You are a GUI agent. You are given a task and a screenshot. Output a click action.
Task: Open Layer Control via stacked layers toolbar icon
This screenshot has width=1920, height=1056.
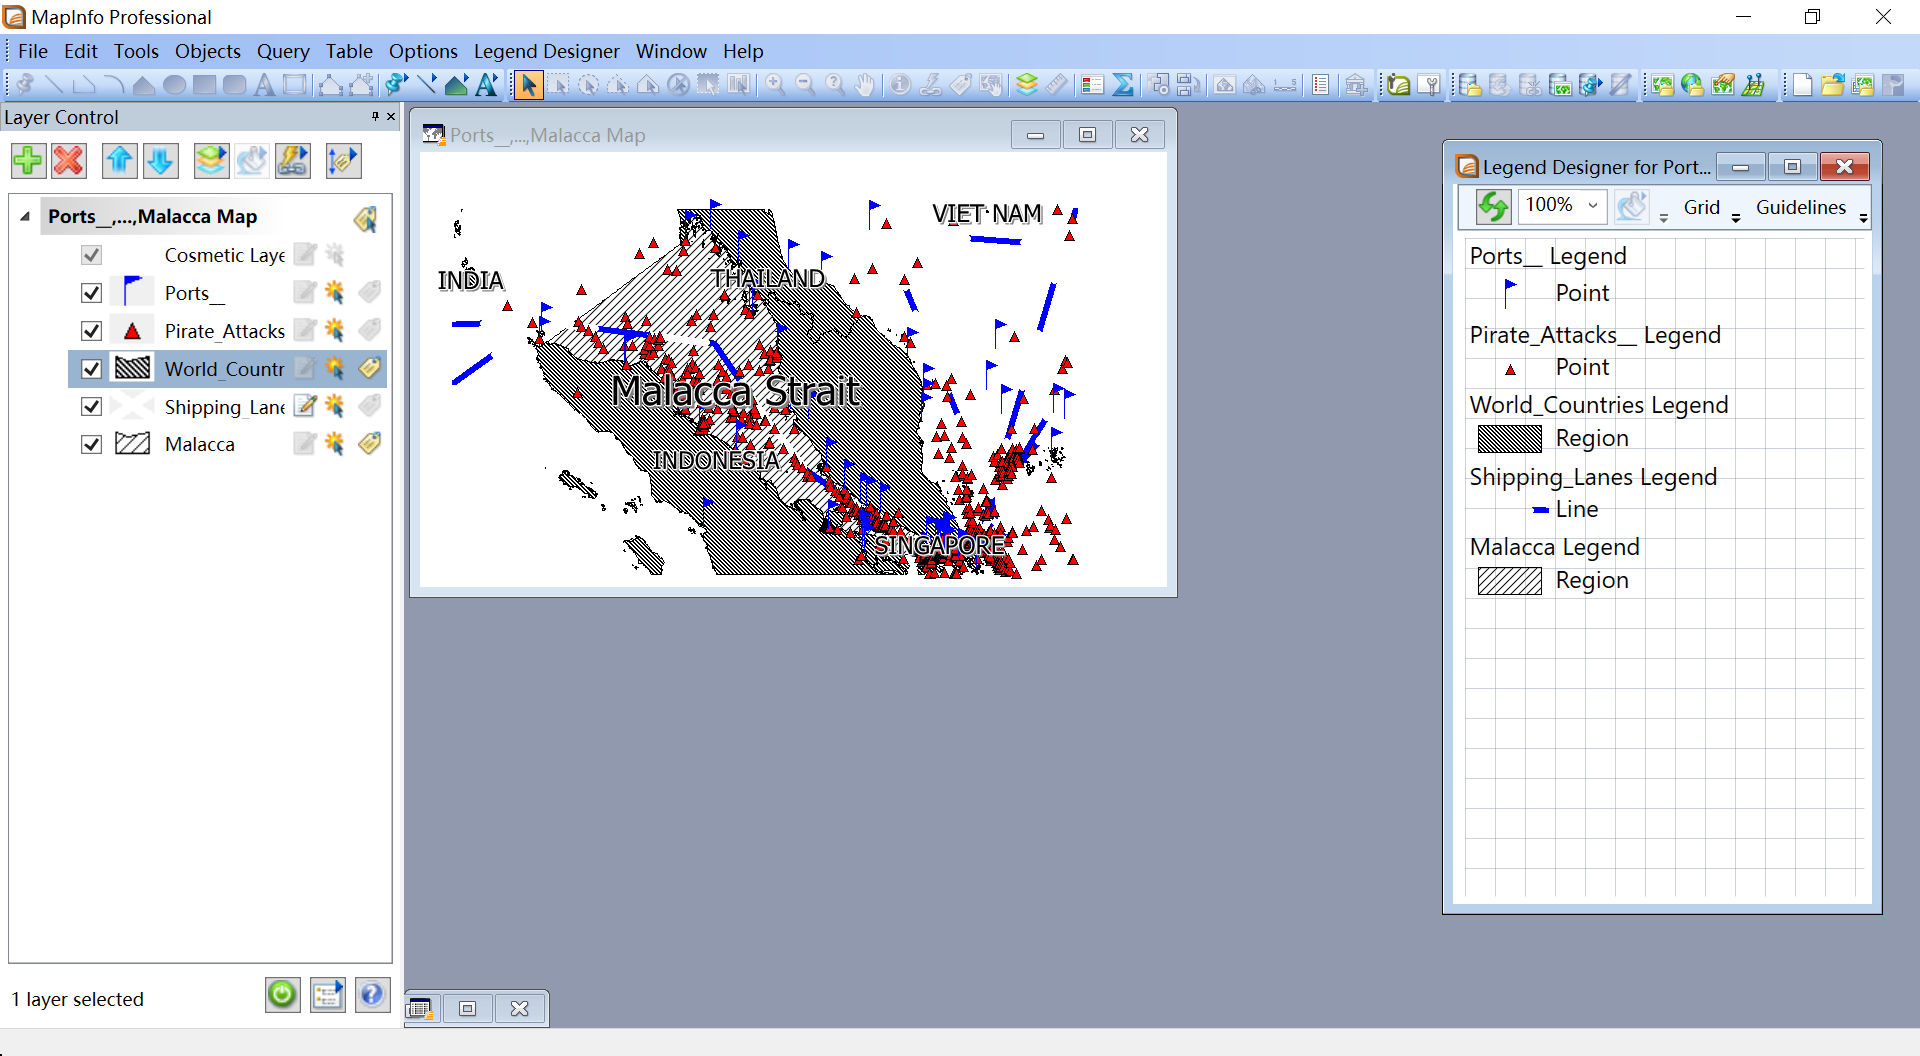point(1027,85)
